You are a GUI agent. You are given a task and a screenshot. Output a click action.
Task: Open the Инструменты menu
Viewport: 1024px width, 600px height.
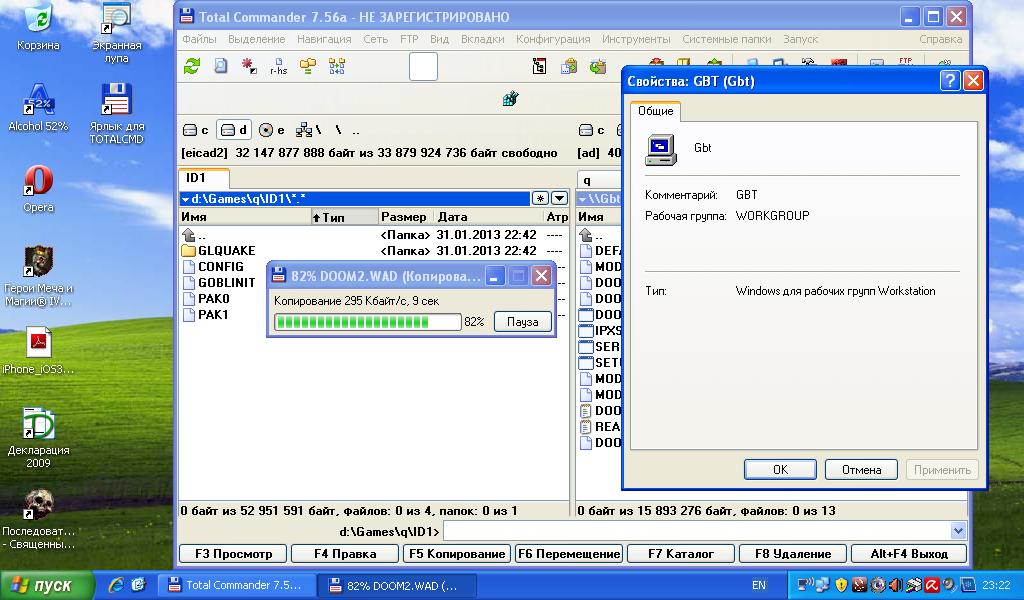636,39
